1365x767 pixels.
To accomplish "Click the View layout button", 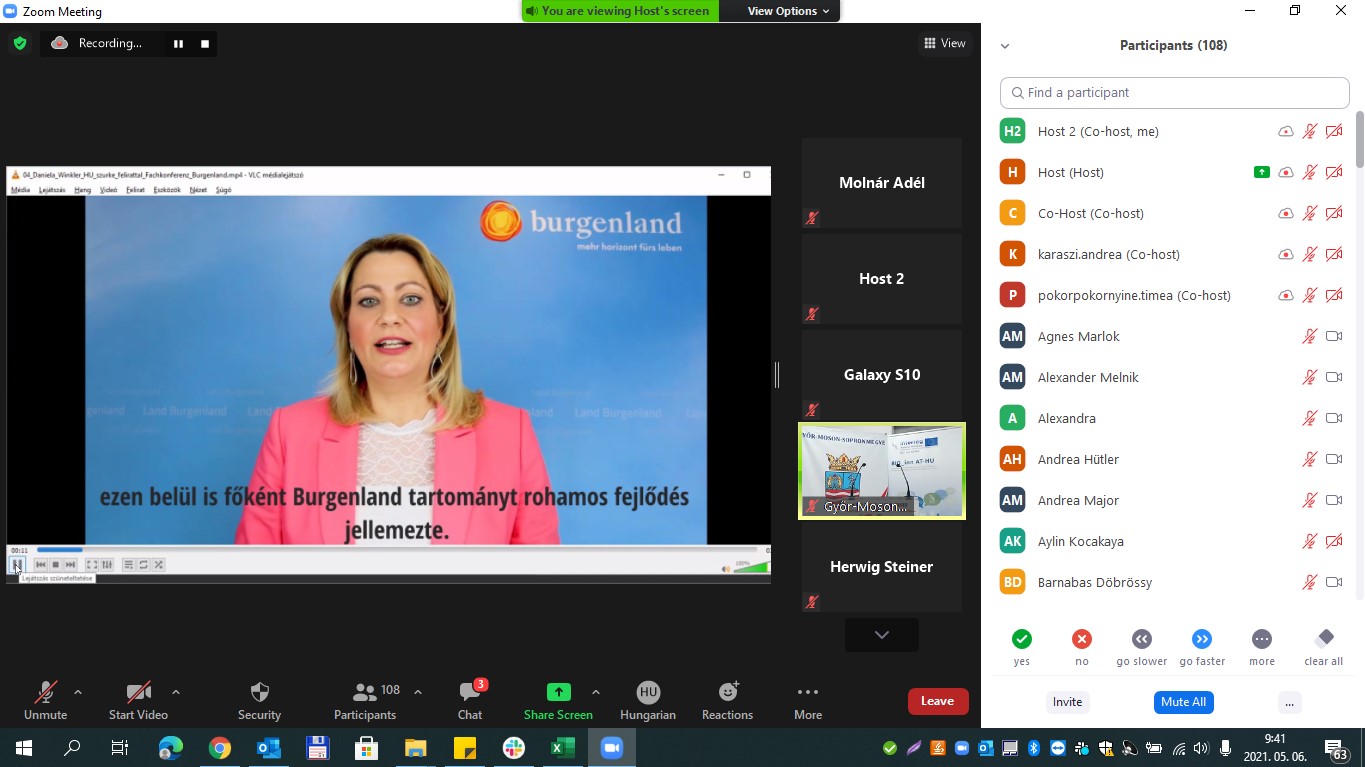I will point(945,43).
